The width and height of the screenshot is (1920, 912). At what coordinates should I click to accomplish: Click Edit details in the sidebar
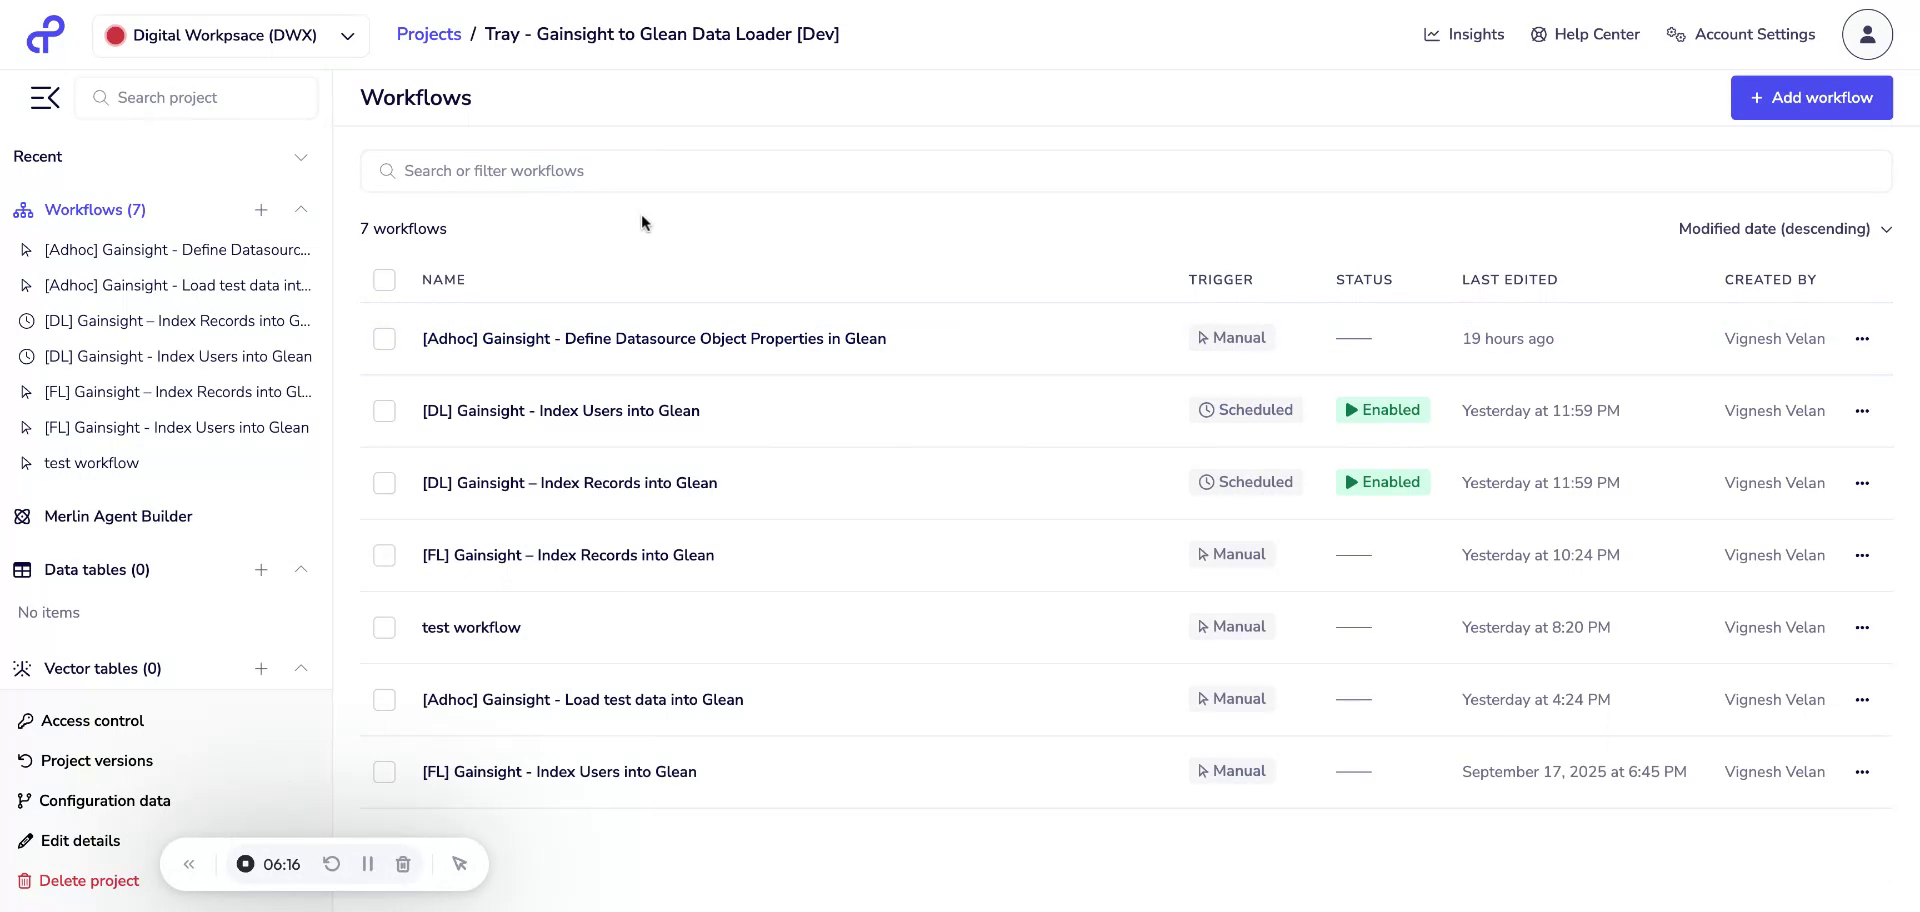pyautogui.click(x=80, y=840)
